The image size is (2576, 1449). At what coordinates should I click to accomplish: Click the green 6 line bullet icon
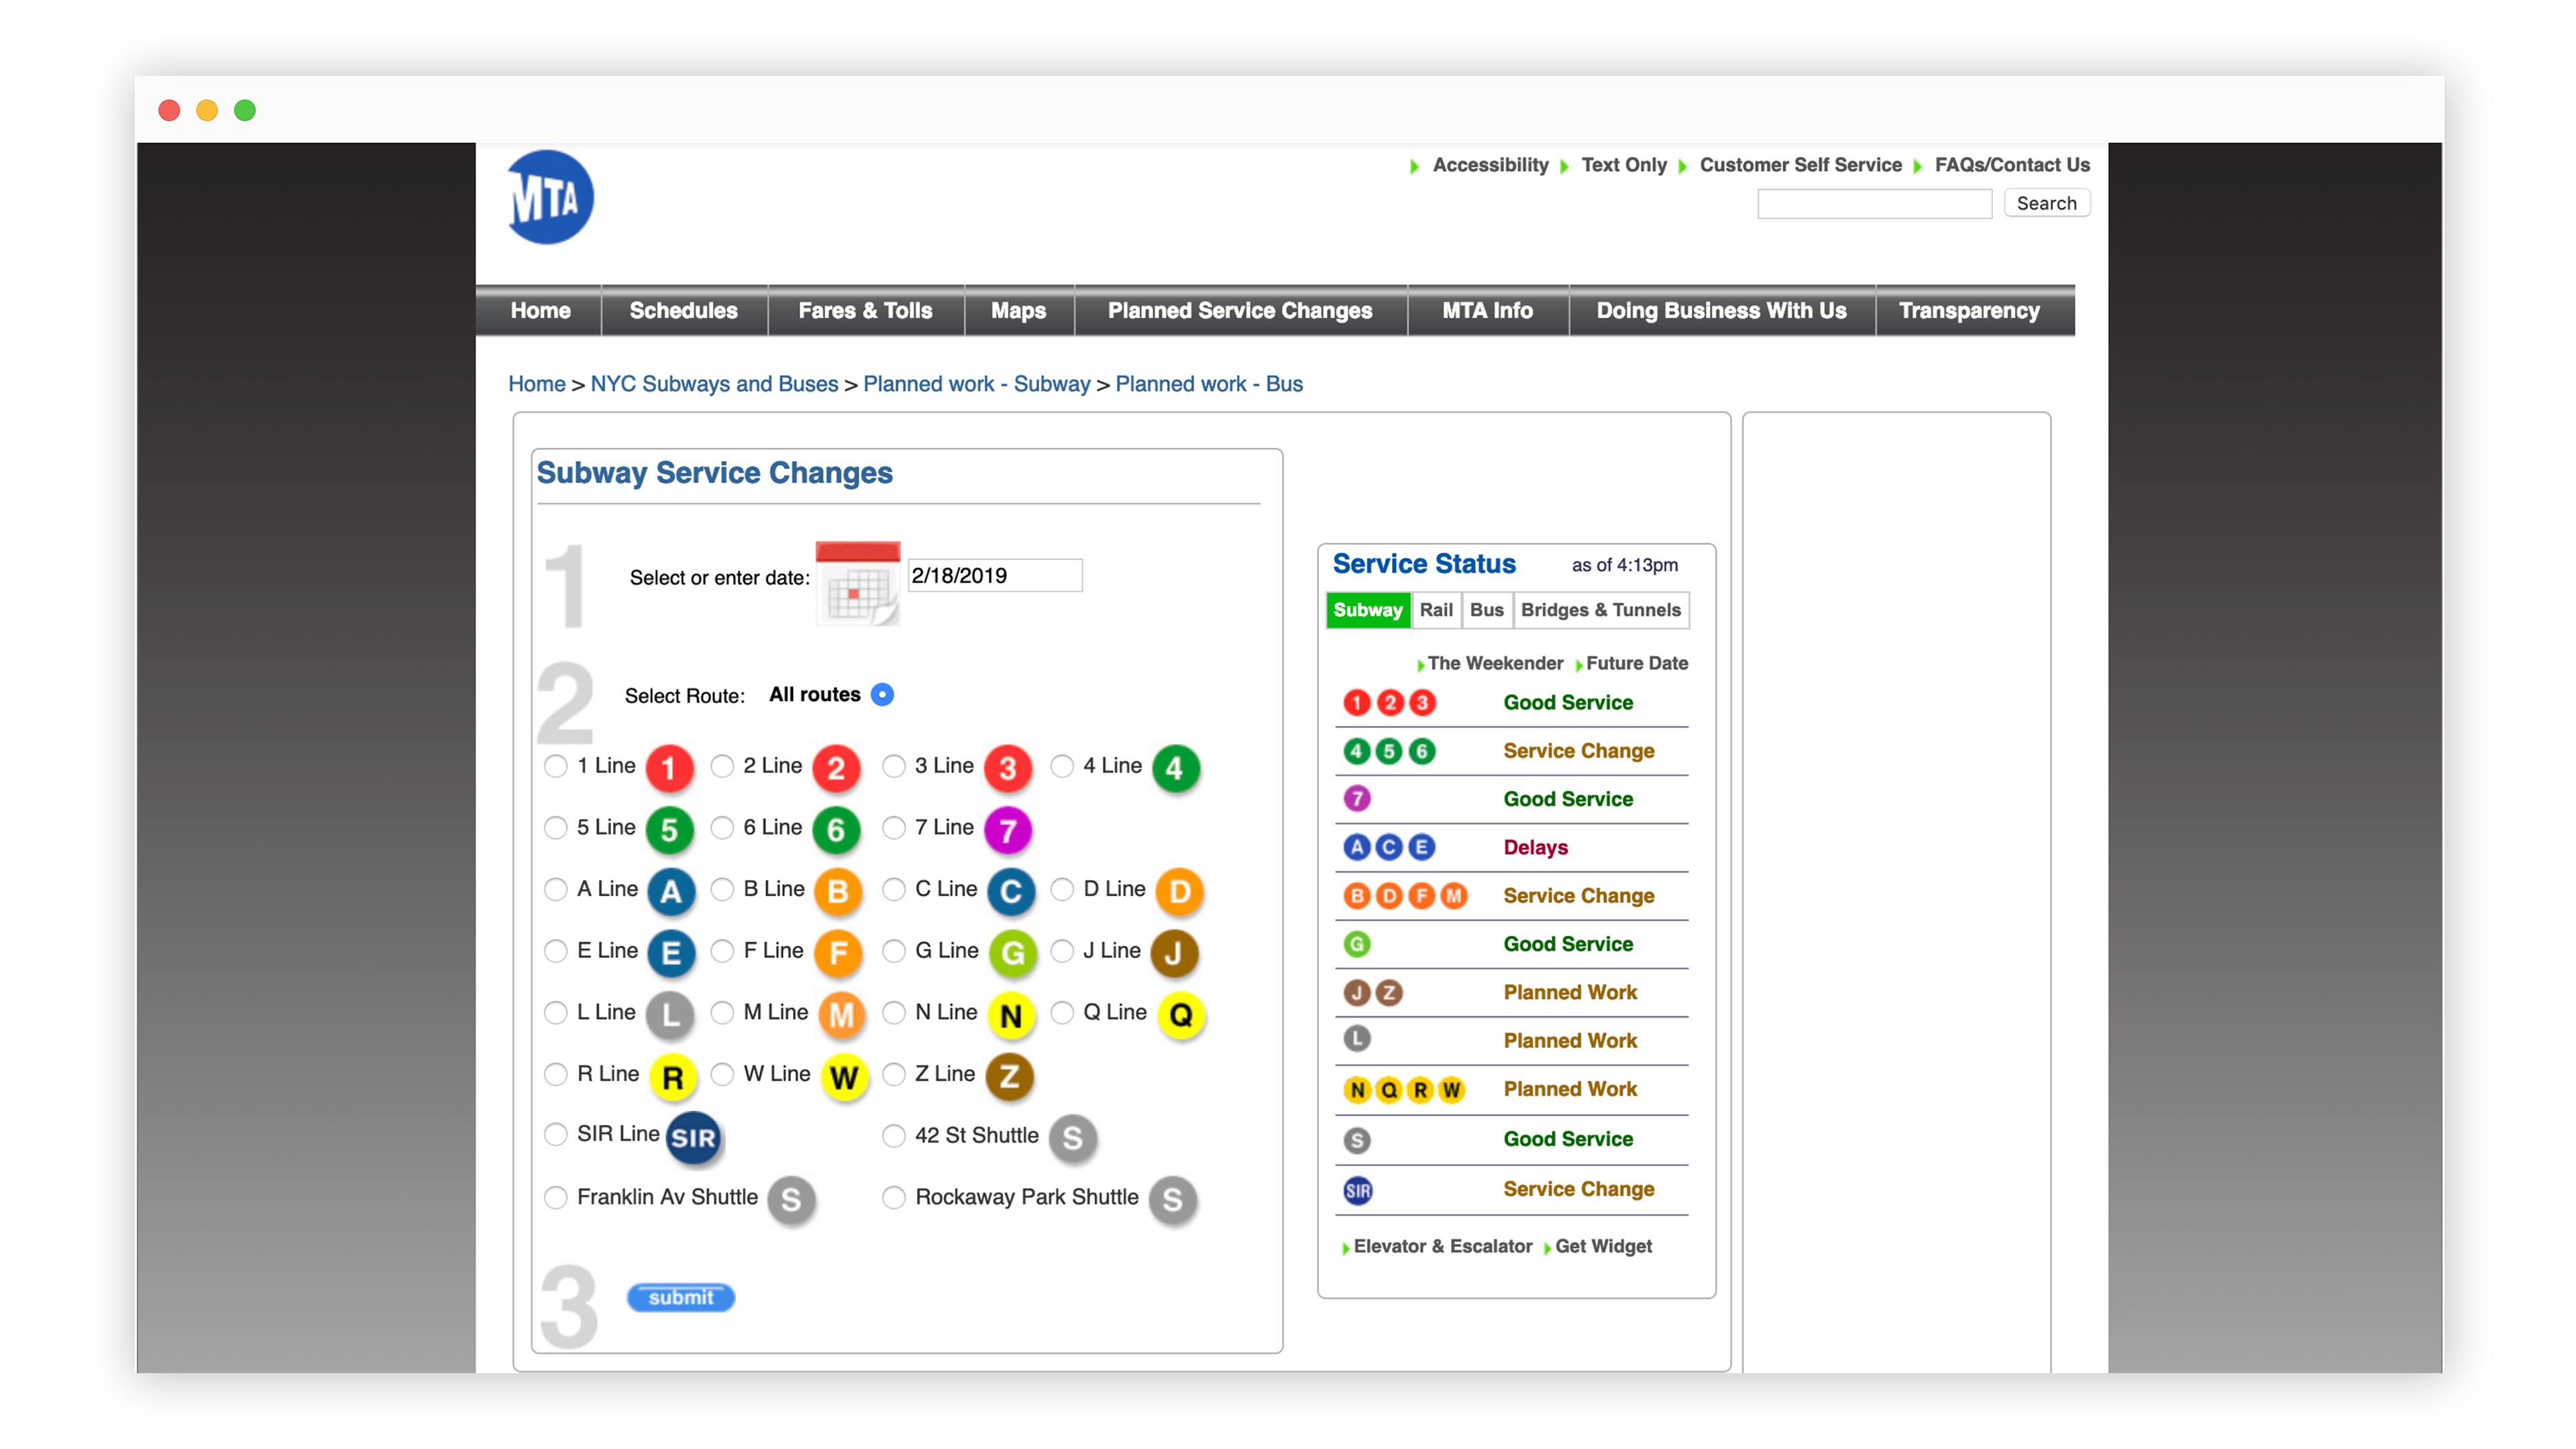click(x=836, y=830)
